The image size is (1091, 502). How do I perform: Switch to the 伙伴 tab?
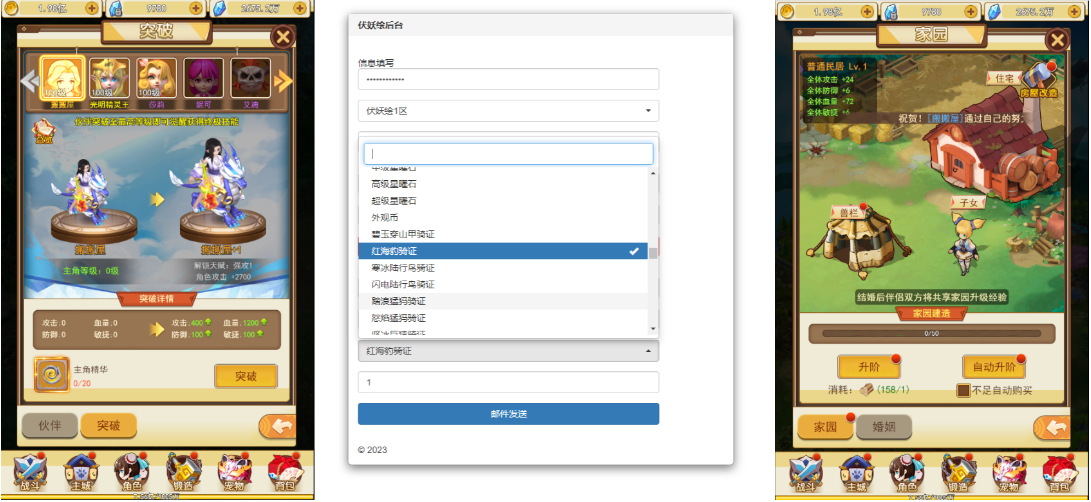[x=49, y=425]
